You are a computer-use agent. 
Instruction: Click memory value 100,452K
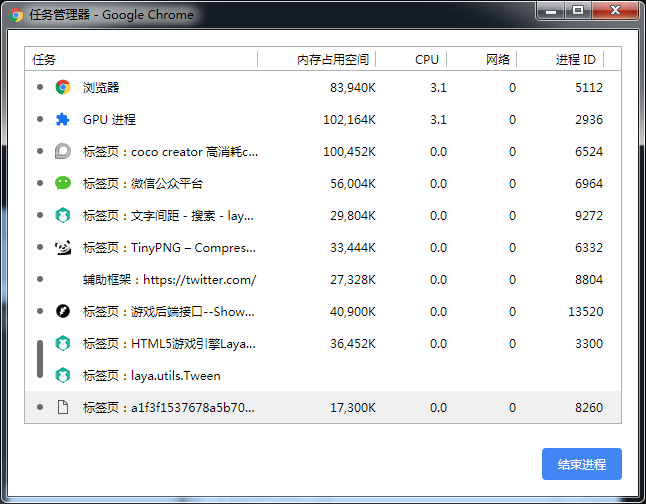click(349, 152)
